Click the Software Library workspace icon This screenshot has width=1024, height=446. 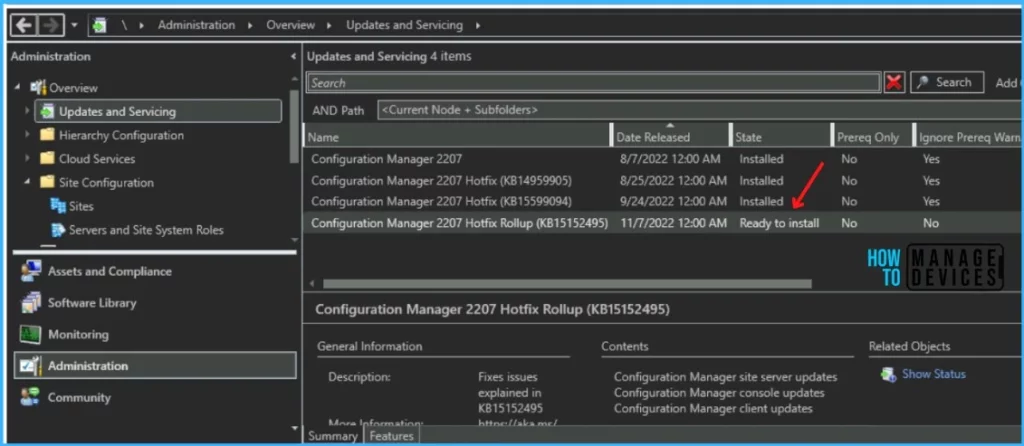pos(31,303)
